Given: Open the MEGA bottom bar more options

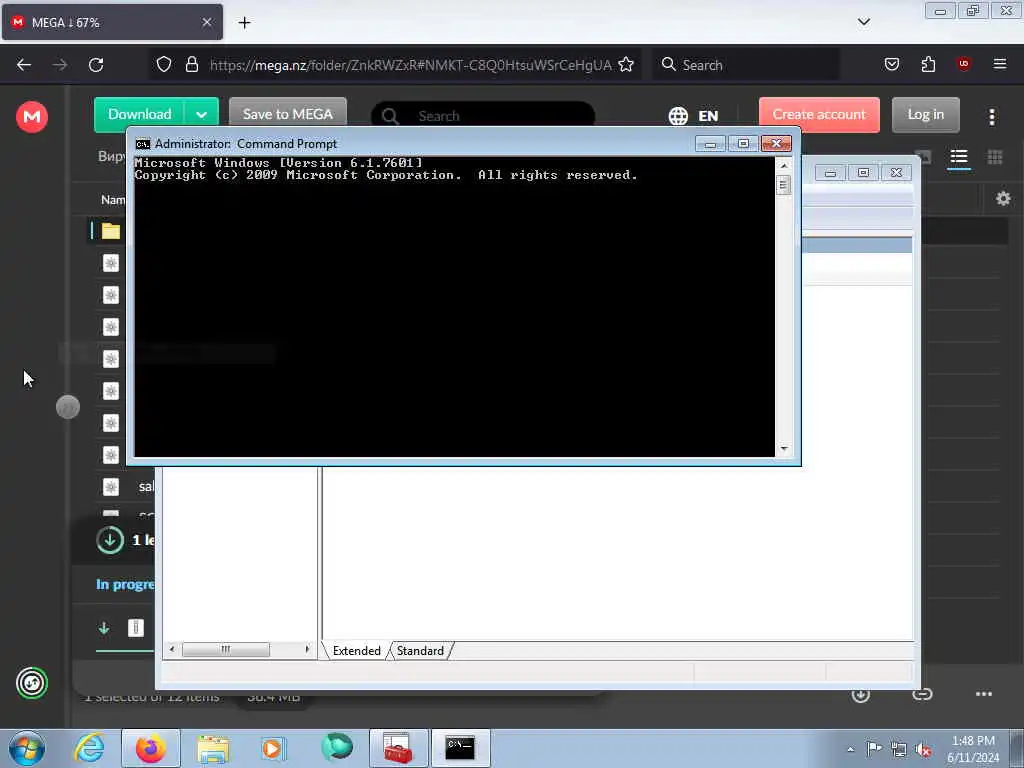Looking at the screenshot, I should click(x=984, y=694).
